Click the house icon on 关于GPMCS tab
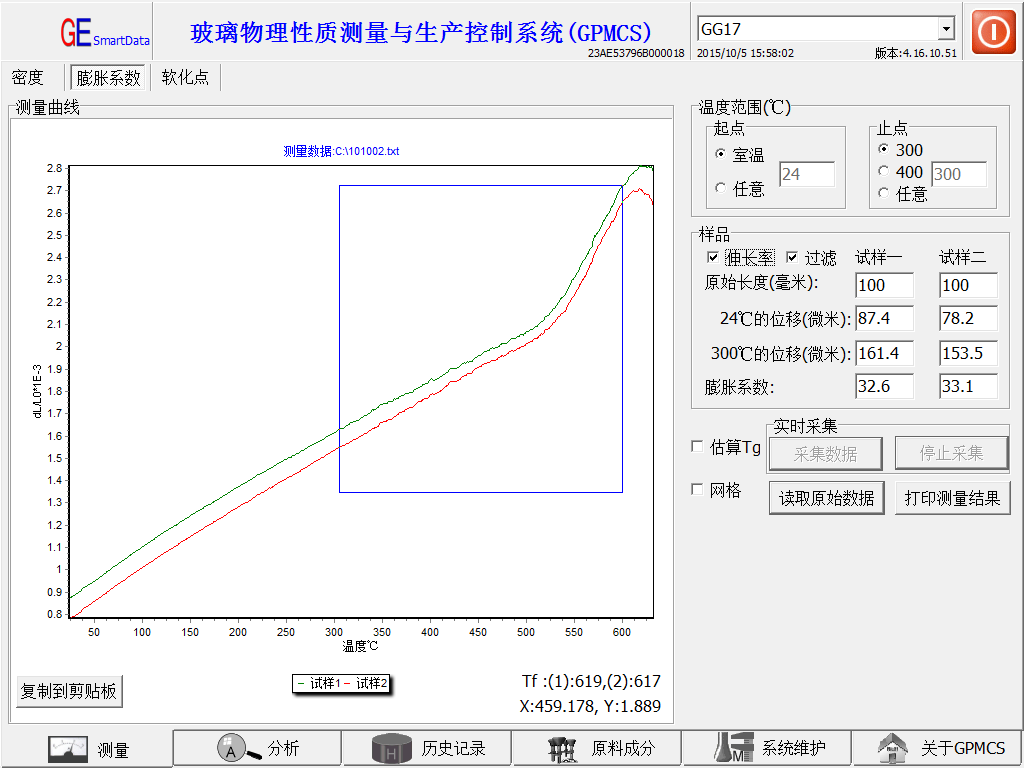Screen dimensions: 1024x768 (893, 748)
